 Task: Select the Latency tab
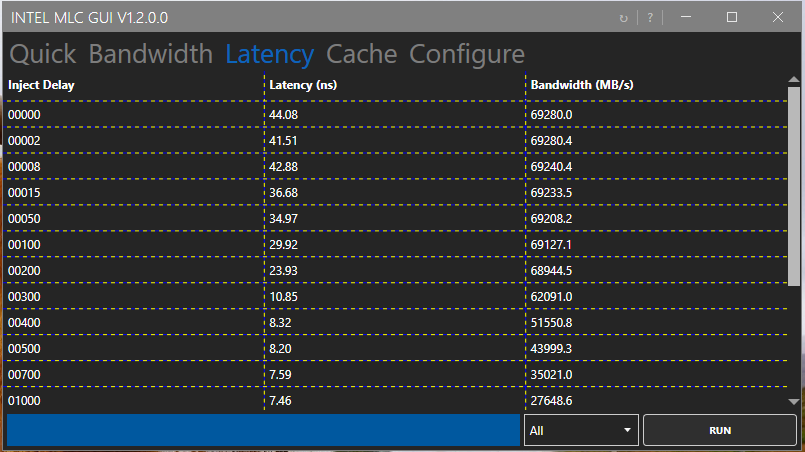coord(270,54)
